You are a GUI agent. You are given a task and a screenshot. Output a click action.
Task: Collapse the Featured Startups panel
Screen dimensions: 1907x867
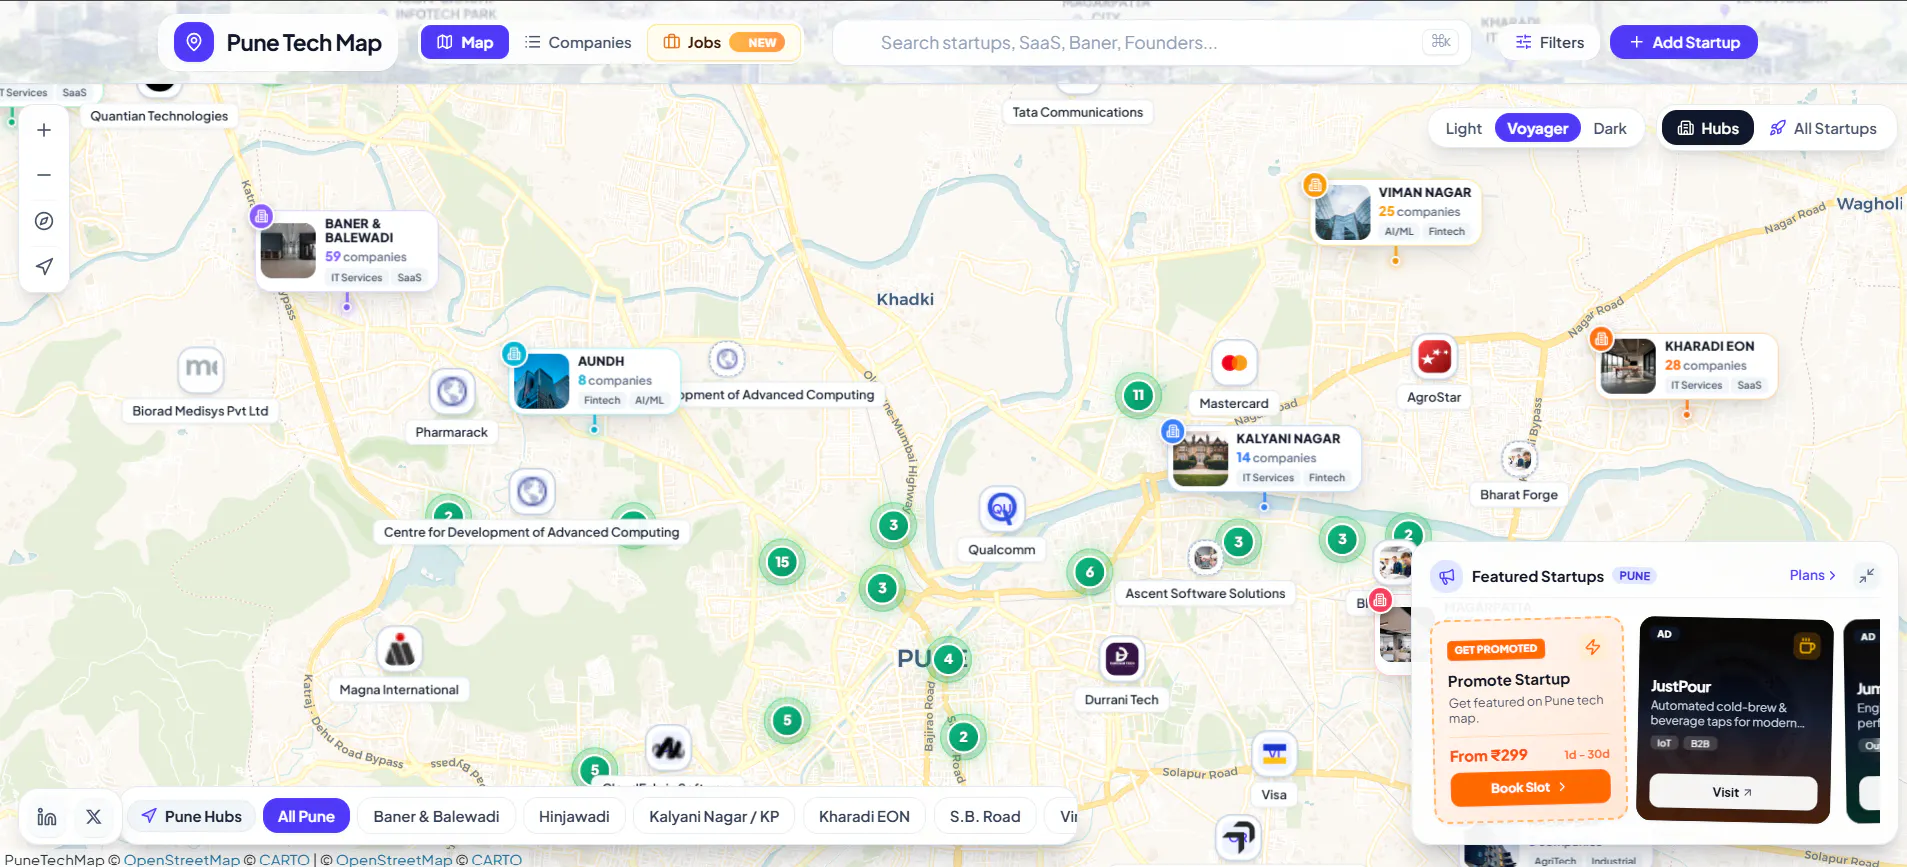[1866, 576]
